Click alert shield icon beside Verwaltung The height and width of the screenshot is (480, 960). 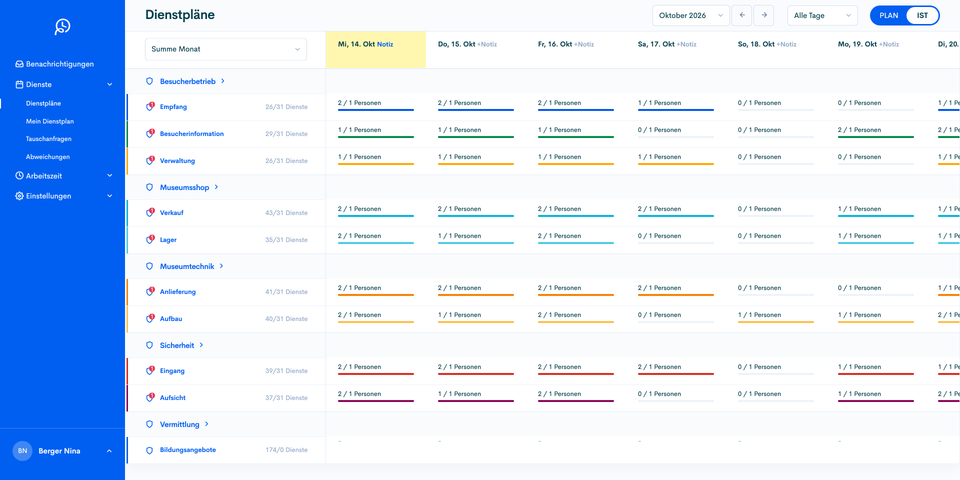coord(150,160)
